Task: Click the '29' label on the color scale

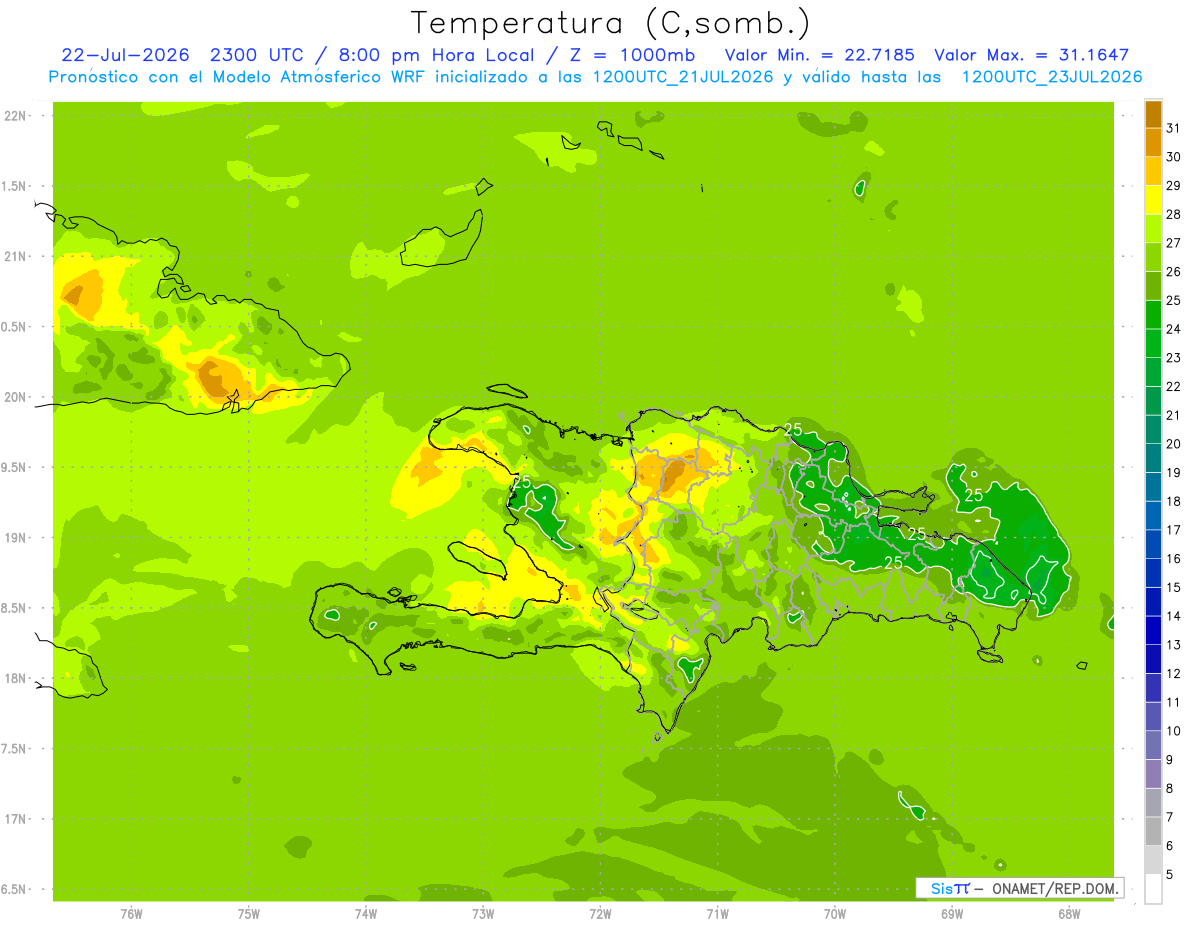Action: point(1173,185)
